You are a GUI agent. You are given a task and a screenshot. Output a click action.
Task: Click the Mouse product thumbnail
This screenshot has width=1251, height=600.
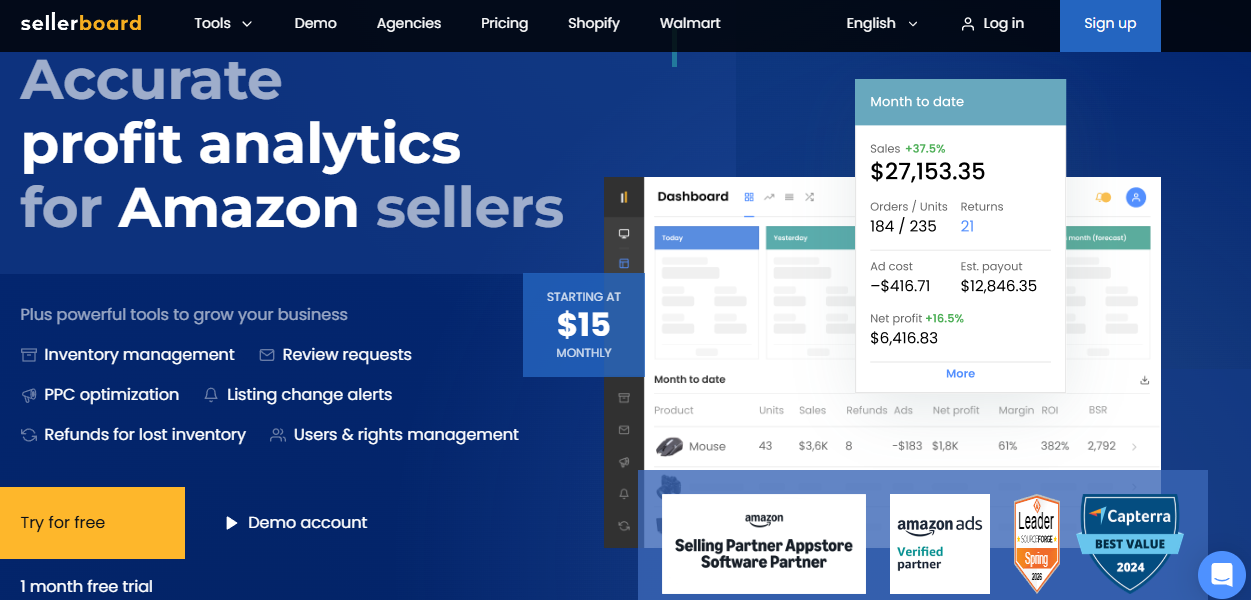point(669,446)
